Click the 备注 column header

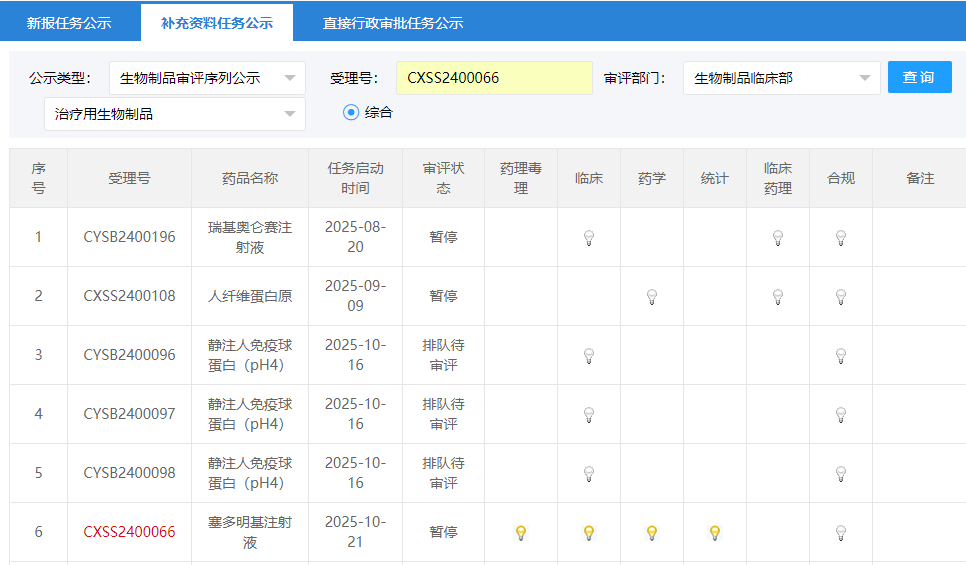920,178
